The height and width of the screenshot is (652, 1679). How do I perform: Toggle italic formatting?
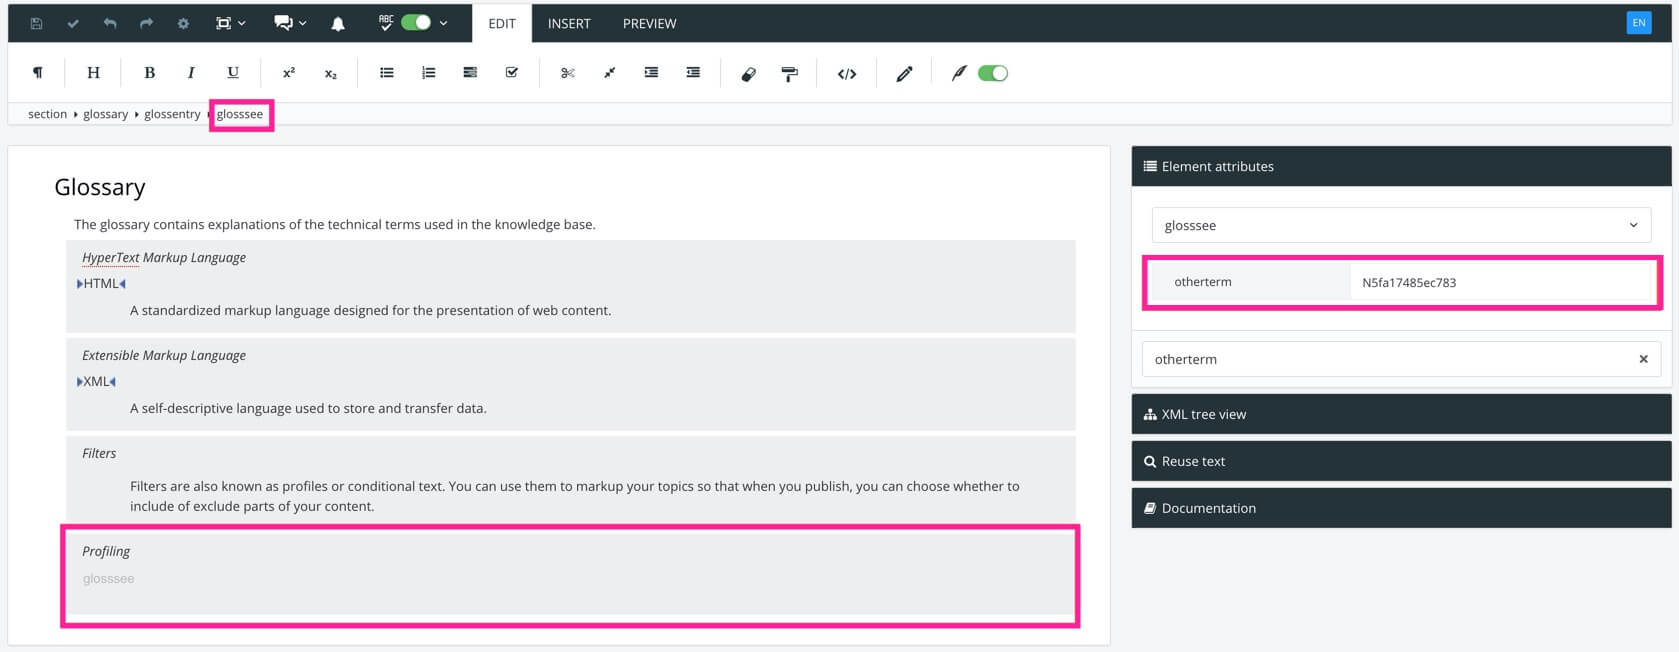click(191, 72)
